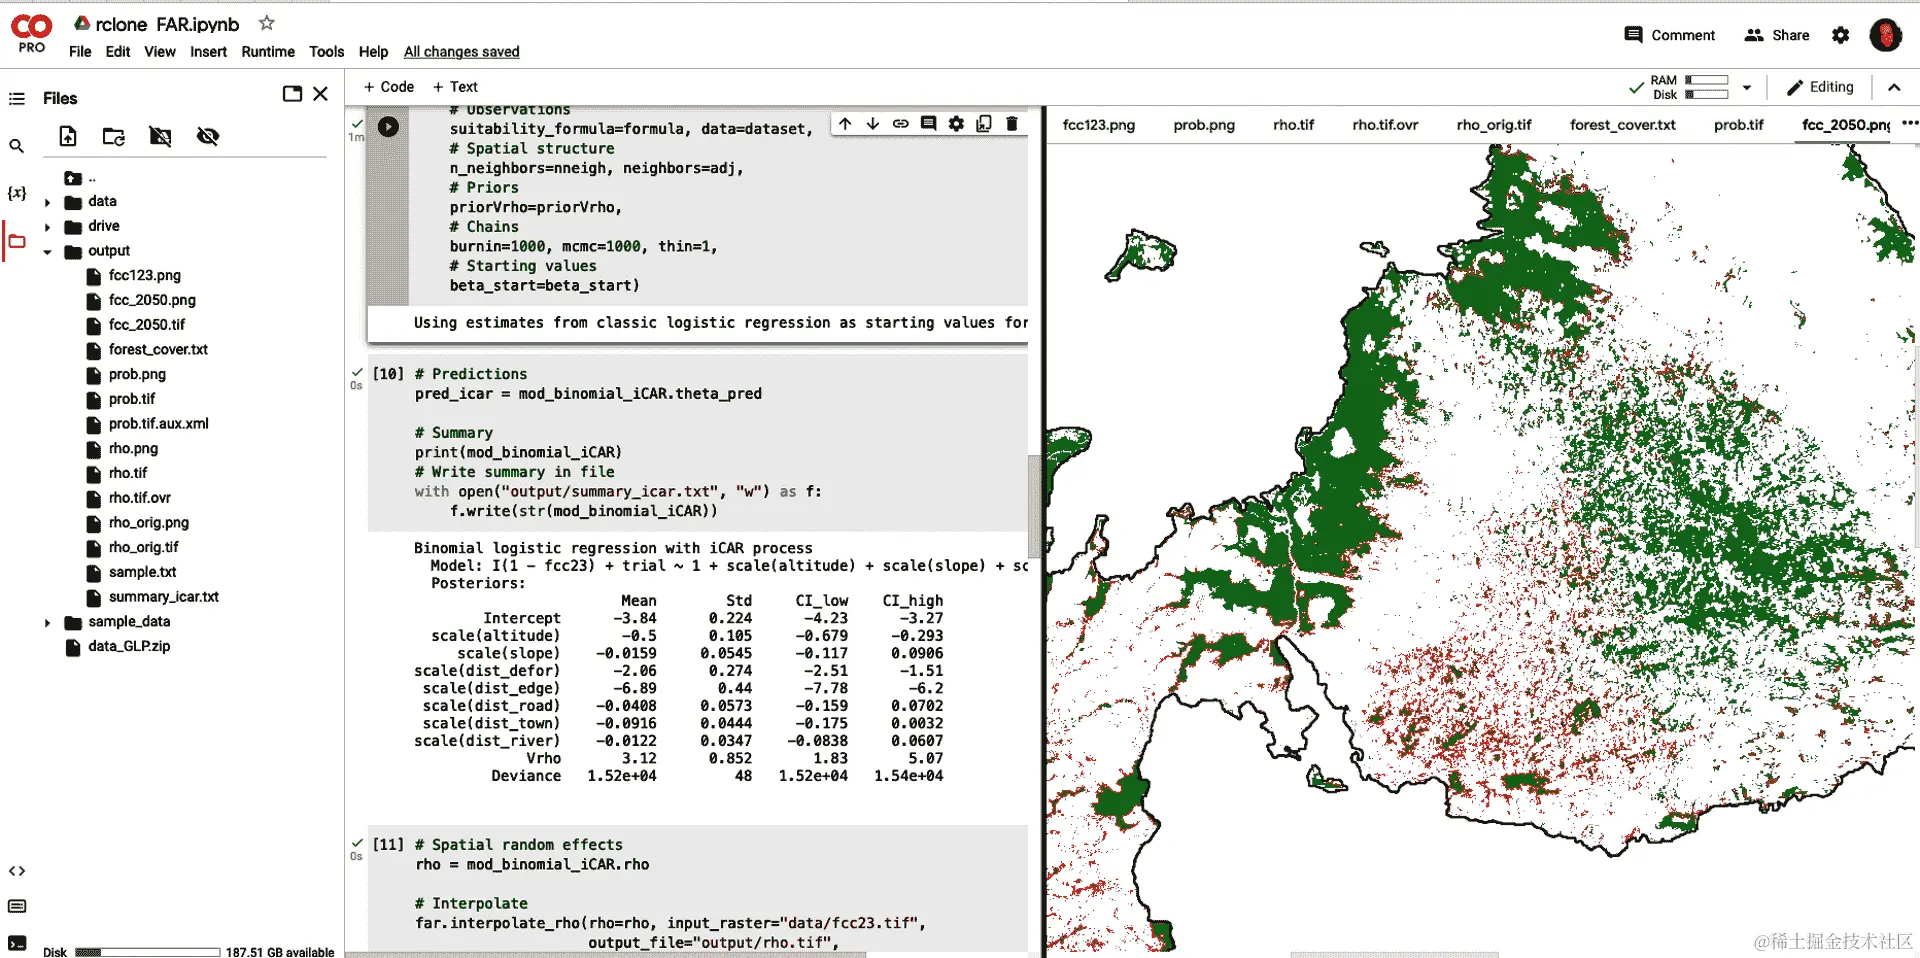Collapse the header chevron
The image size is (1920, 958).
[x=1894, y=87]
